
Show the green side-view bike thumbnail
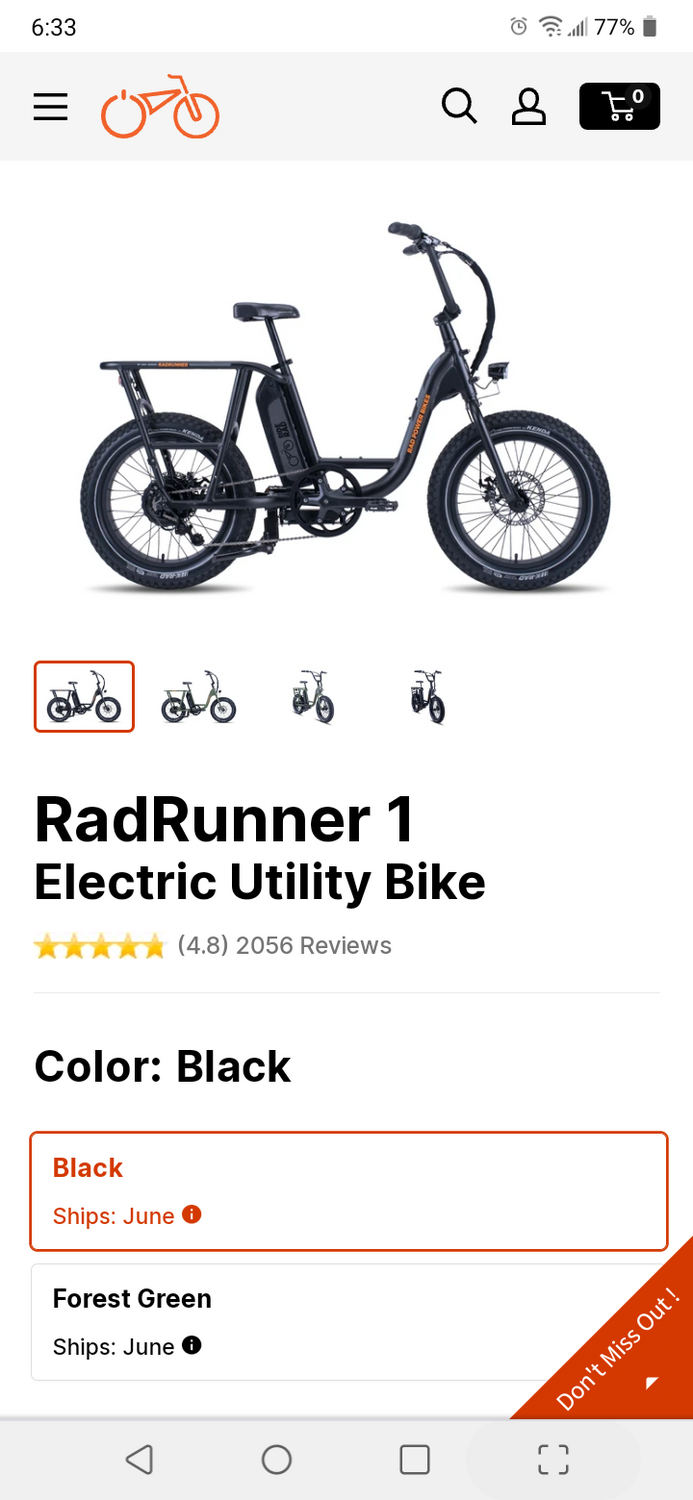coord(198,697)
